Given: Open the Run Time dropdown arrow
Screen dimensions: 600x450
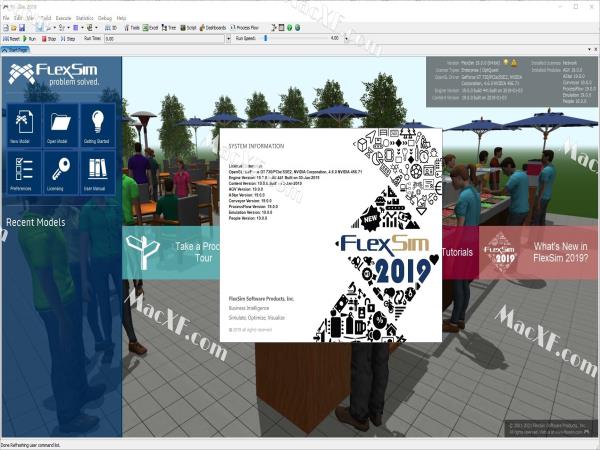Looking at the screenshot, I should click(228, 39).
